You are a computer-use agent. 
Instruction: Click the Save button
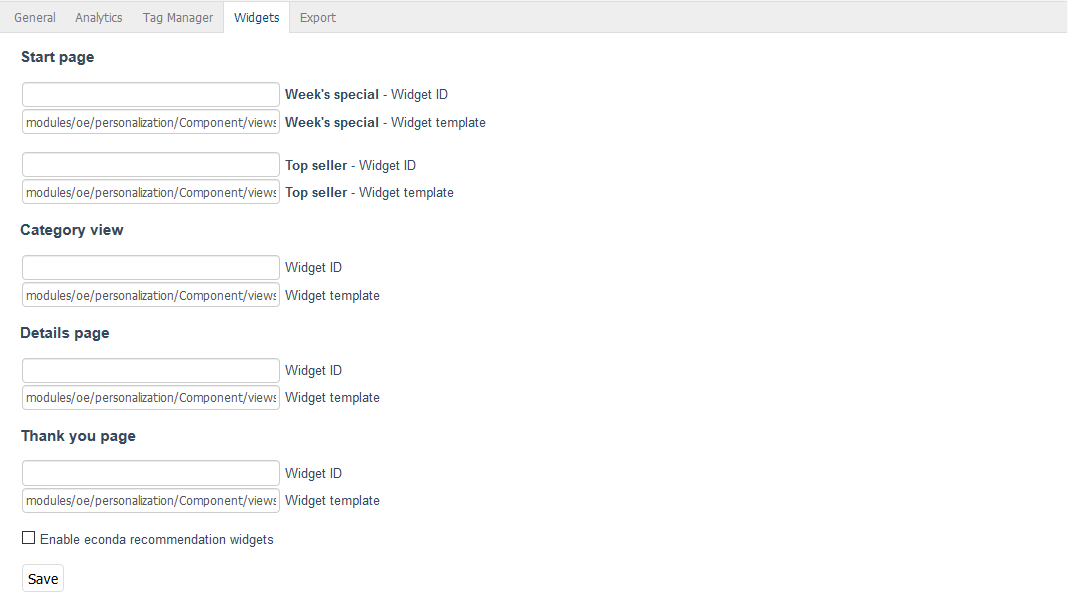(x=43, y=579)
